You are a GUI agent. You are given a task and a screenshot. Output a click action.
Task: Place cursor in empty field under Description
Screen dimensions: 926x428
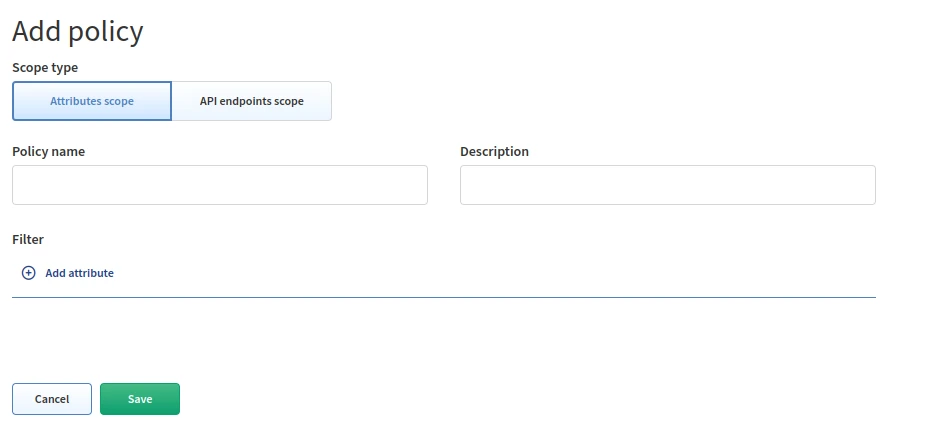click(667, 185)
